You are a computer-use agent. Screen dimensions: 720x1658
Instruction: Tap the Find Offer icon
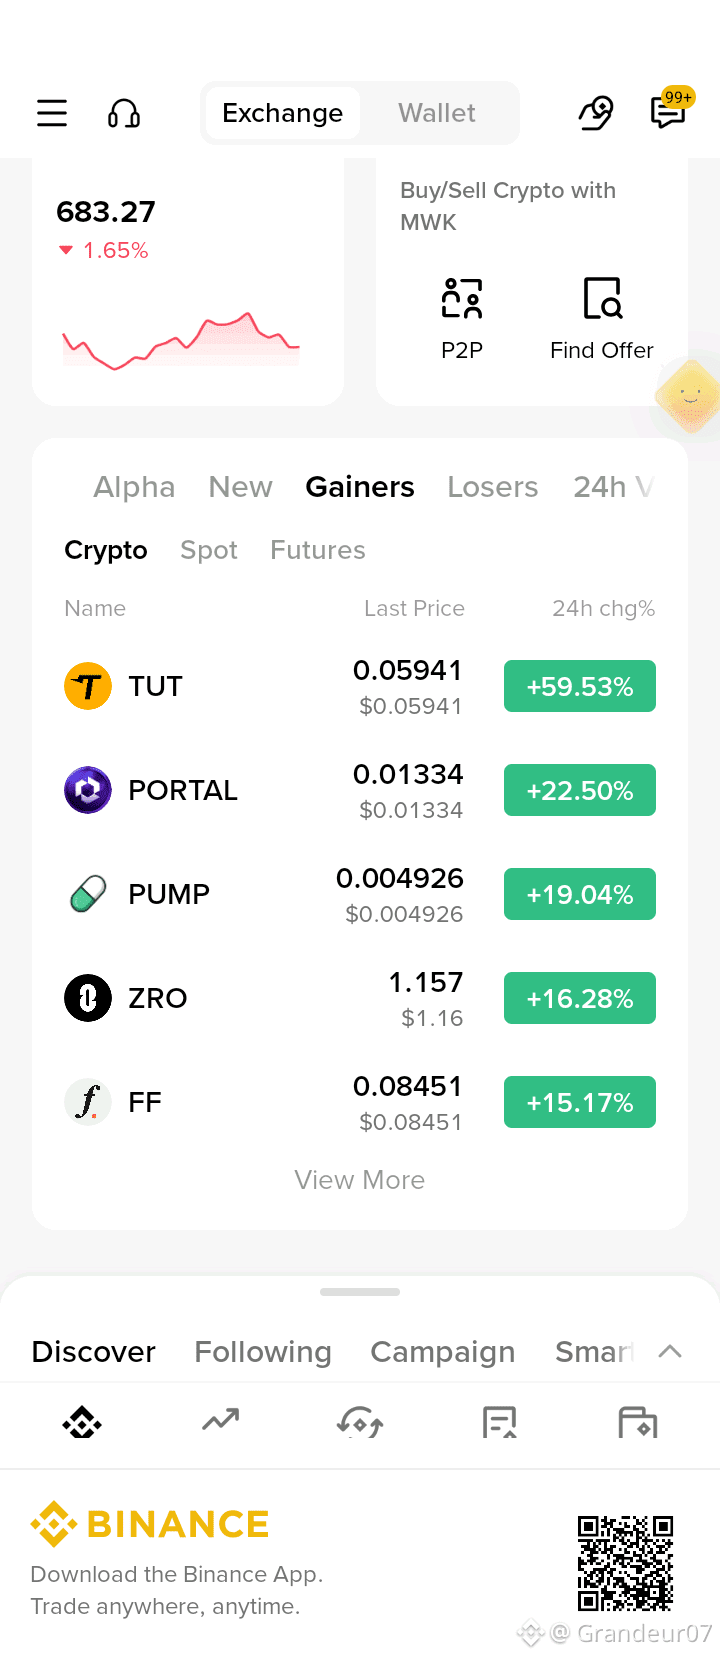pos(602,299)
